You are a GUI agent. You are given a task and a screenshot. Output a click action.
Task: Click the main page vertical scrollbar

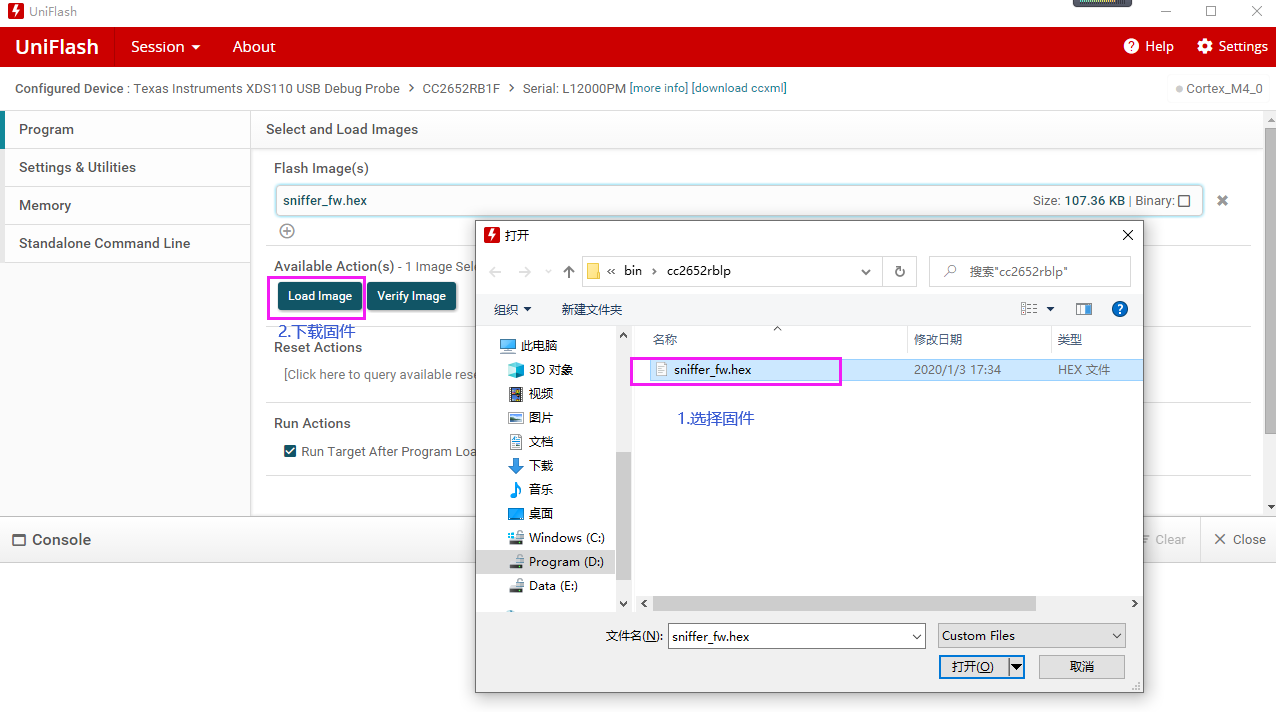coord(1270,280)
